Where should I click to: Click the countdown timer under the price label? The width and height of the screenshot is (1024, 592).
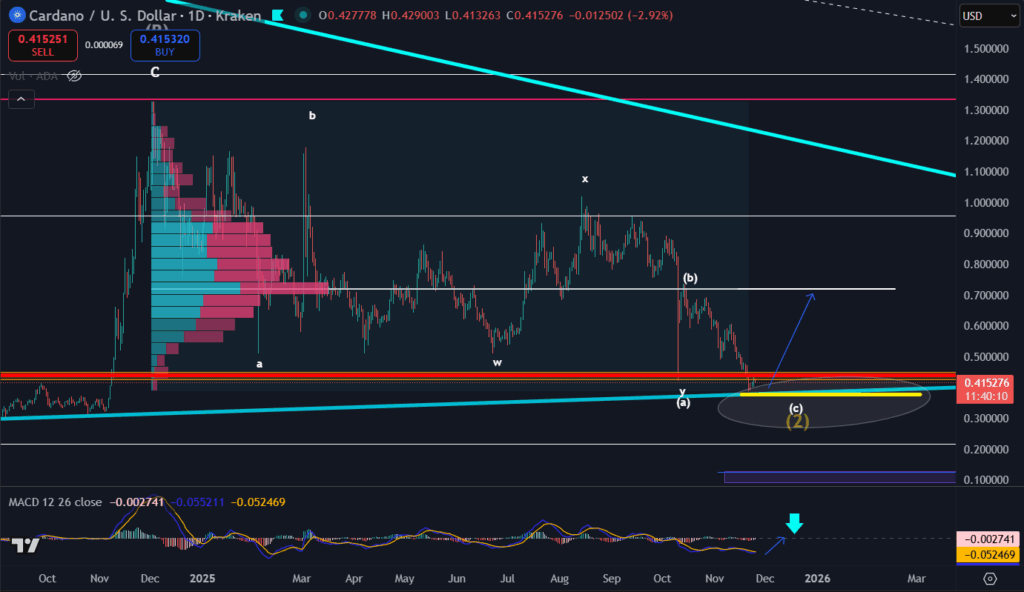(986, 395)
